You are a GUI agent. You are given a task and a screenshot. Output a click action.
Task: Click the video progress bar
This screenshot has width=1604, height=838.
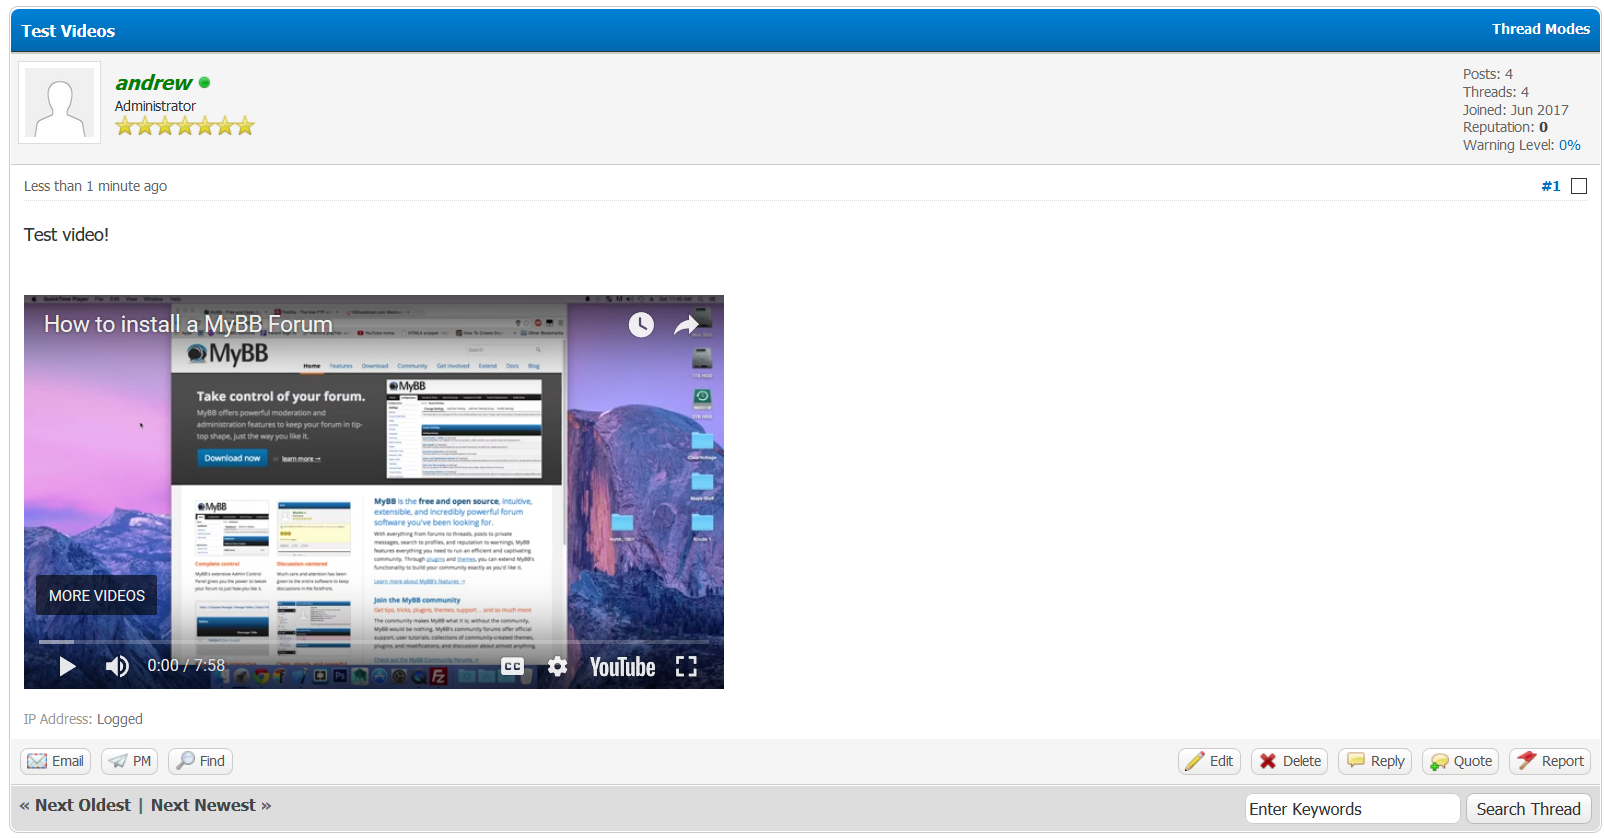tap(373, 641)
